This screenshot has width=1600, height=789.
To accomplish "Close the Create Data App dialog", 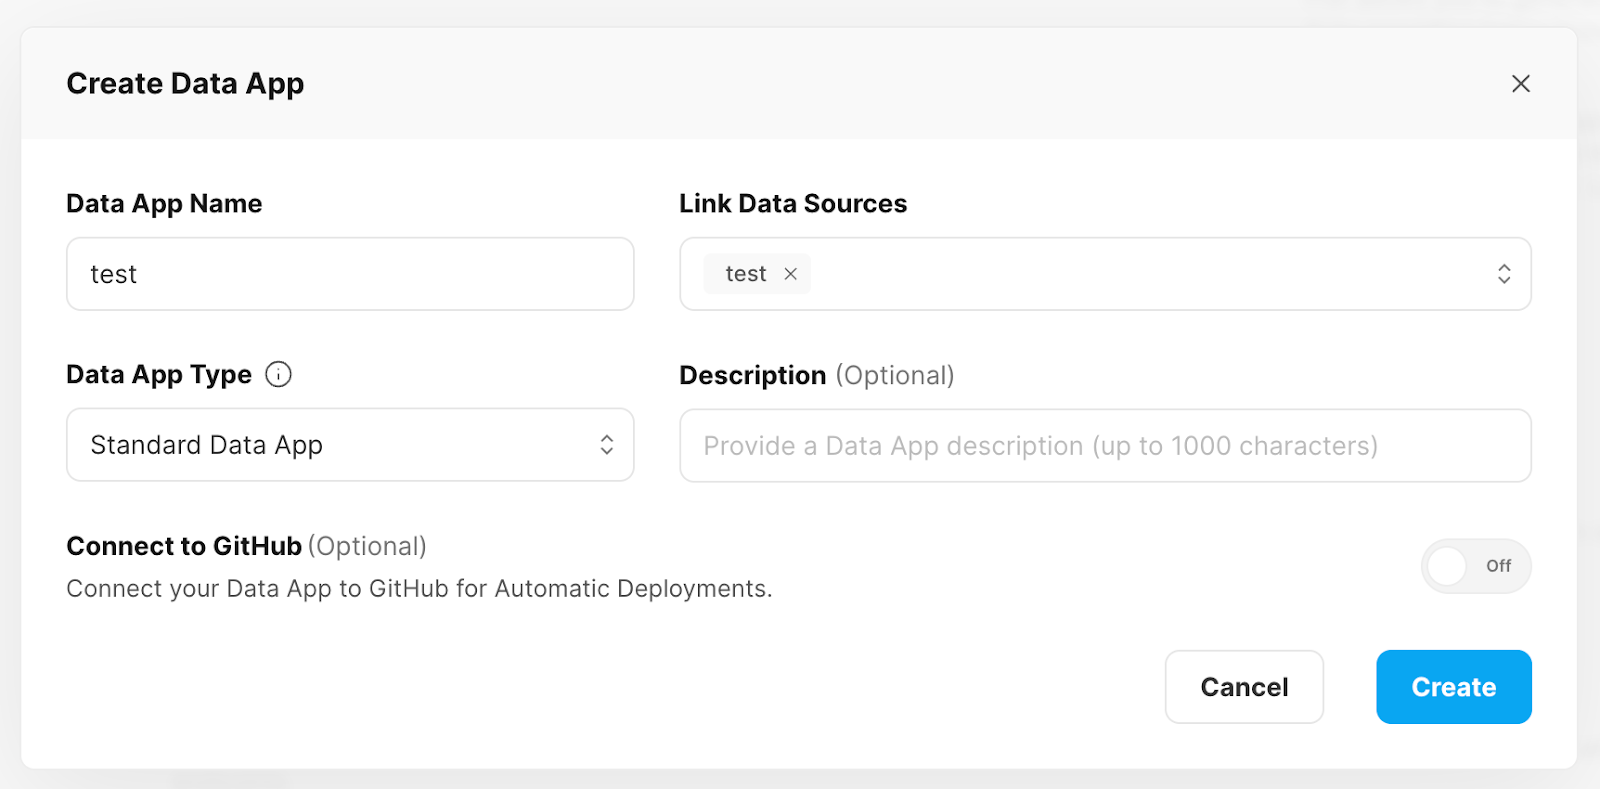I will [1520, 84].
